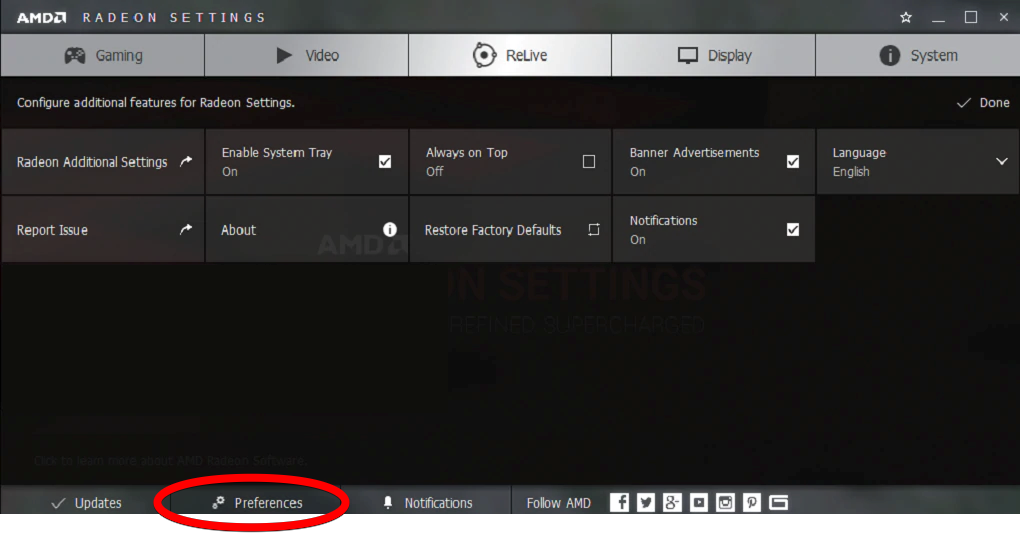Open Updates in the bottom bar

(x=86, y=503)
